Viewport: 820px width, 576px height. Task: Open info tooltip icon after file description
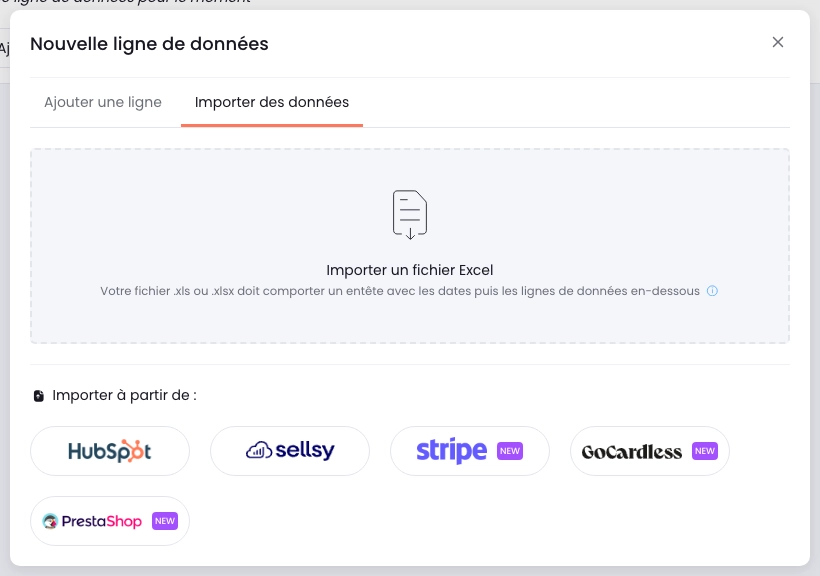(x=712, y=291)
